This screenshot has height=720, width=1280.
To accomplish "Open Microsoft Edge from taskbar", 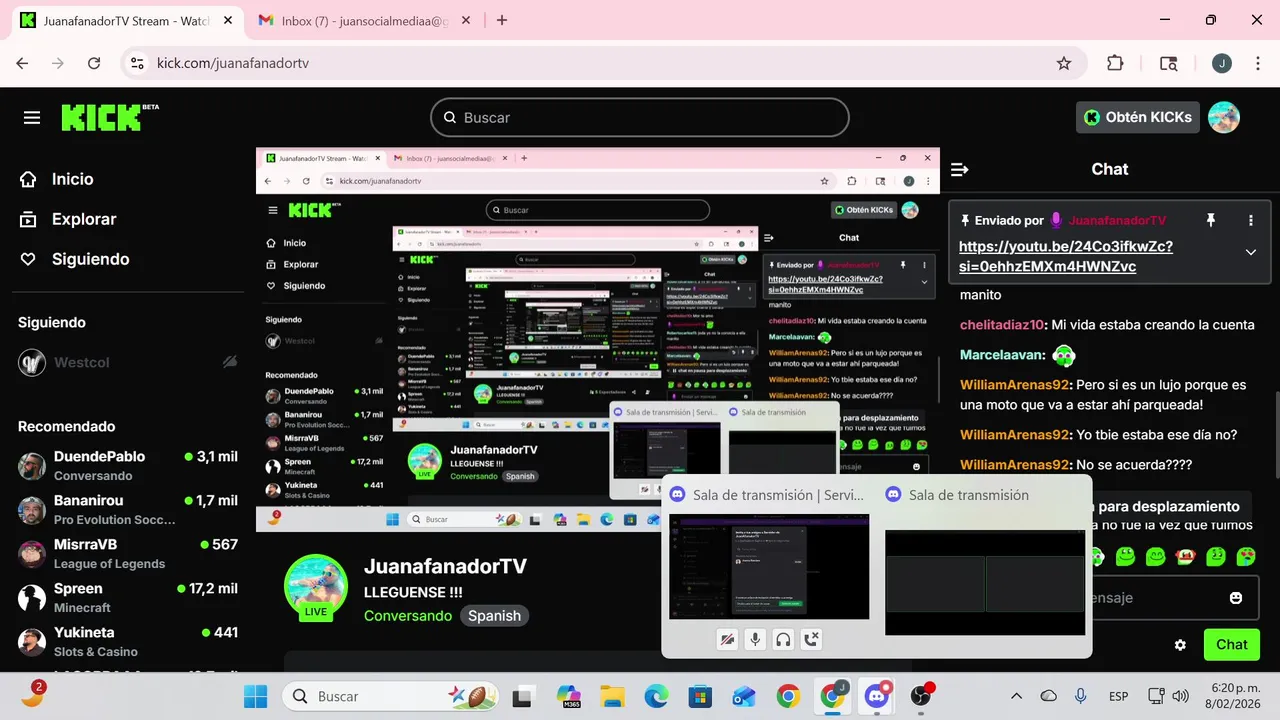I will (x=656, y=696).
